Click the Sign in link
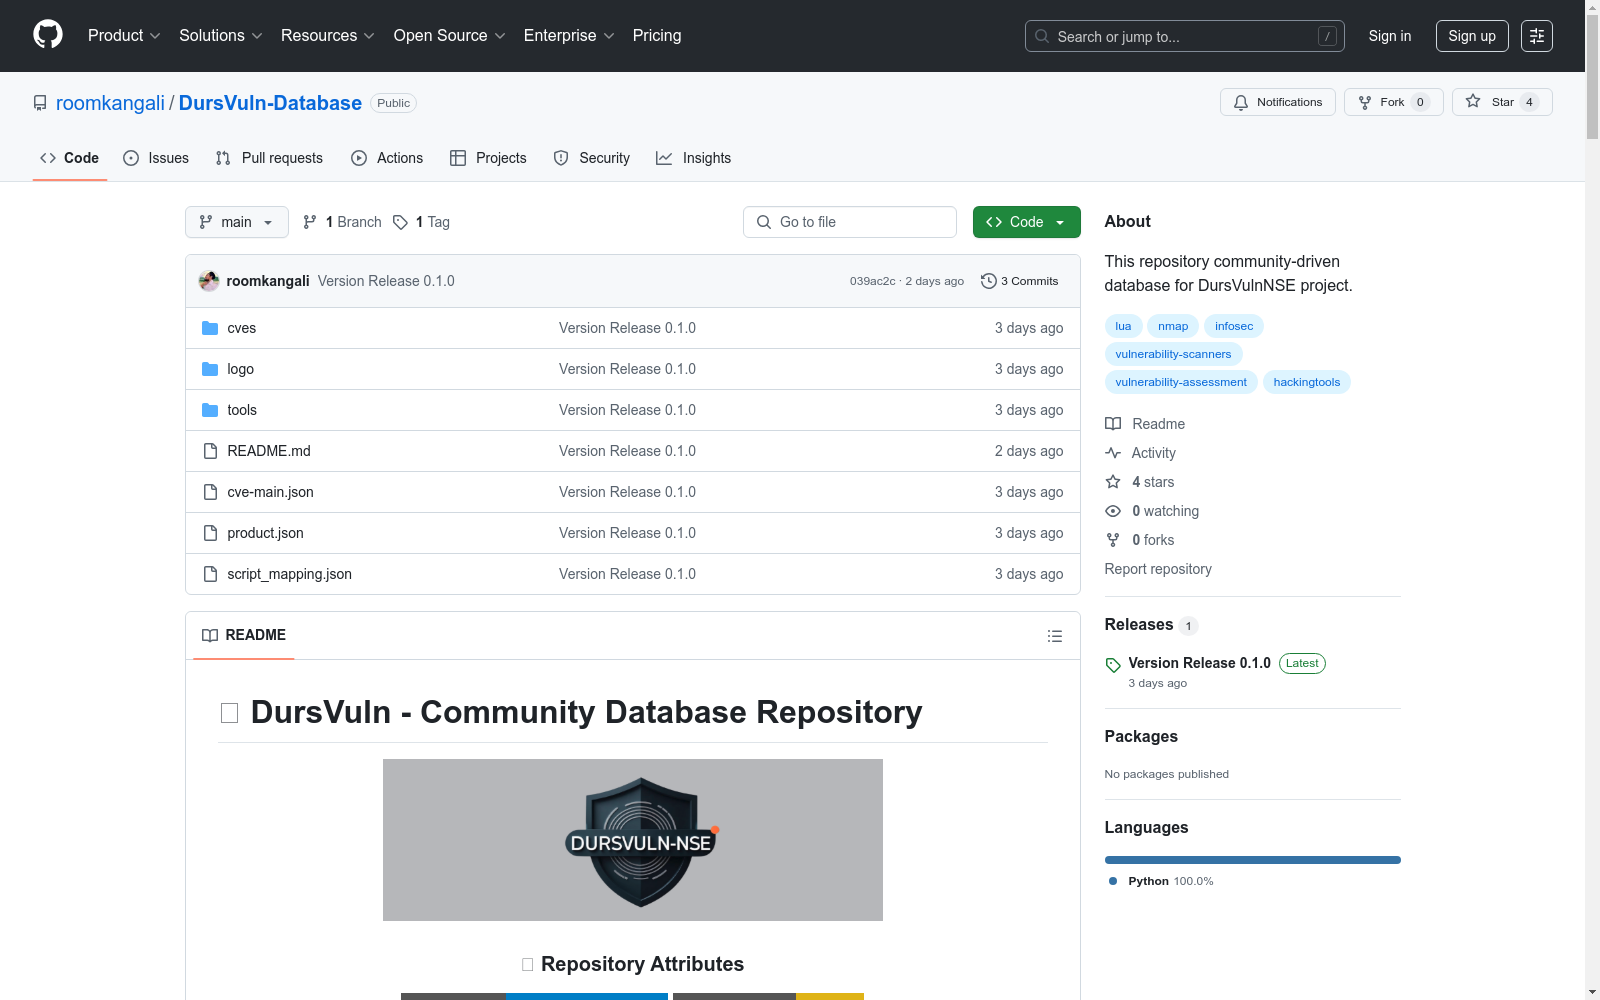Viewport: 1600px width, 1000px height. coord(1390,36)
